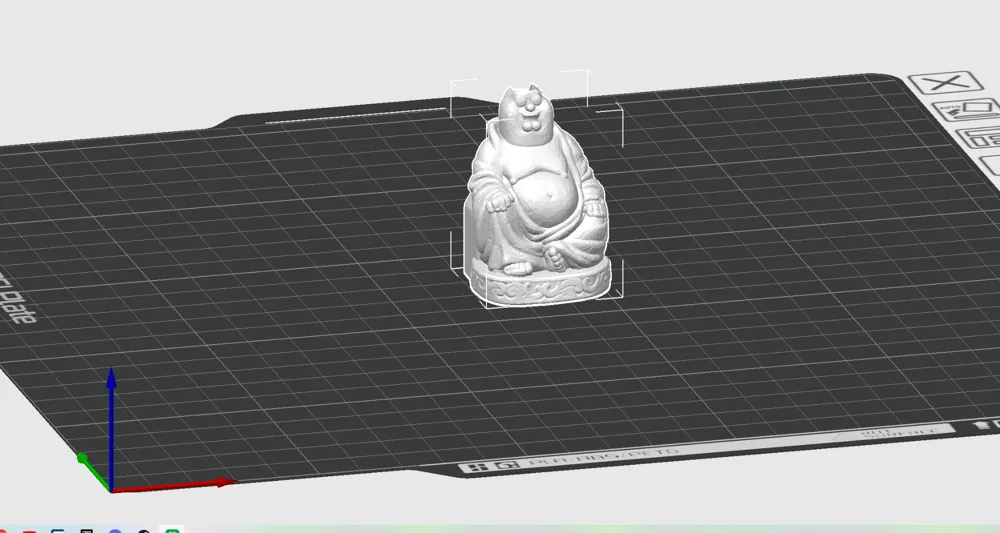Click the X icon to remove the plate
This screenshot has height=533, width=1000.
[x=946, y=82]
